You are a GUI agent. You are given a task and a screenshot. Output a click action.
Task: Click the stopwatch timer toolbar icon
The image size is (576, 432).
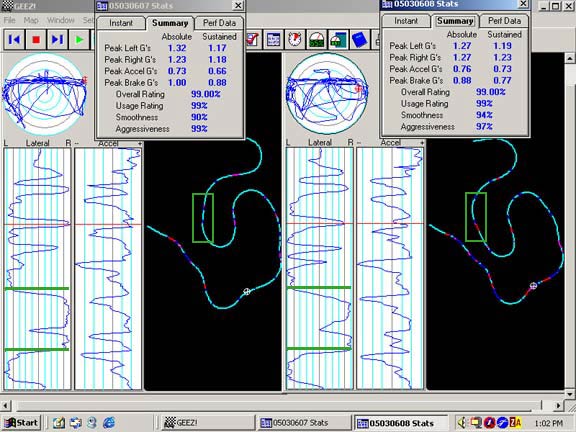[295, 39]
